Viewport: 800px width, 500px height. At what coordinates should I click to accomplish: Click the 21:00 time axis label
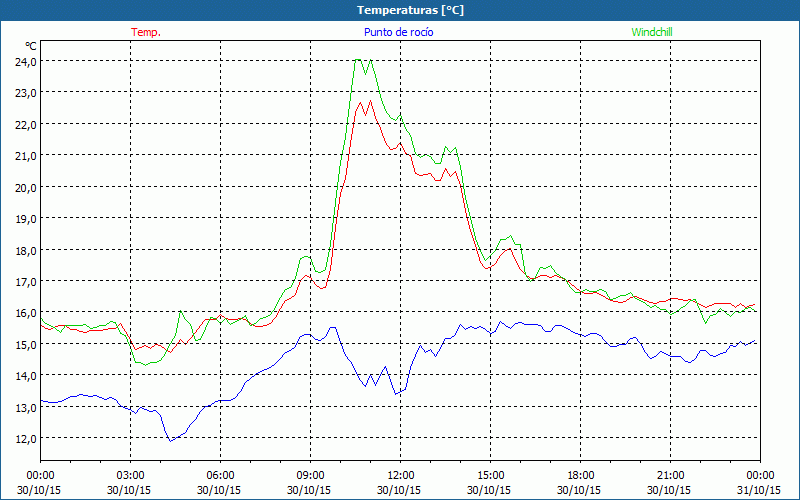[x=670, y=476]
